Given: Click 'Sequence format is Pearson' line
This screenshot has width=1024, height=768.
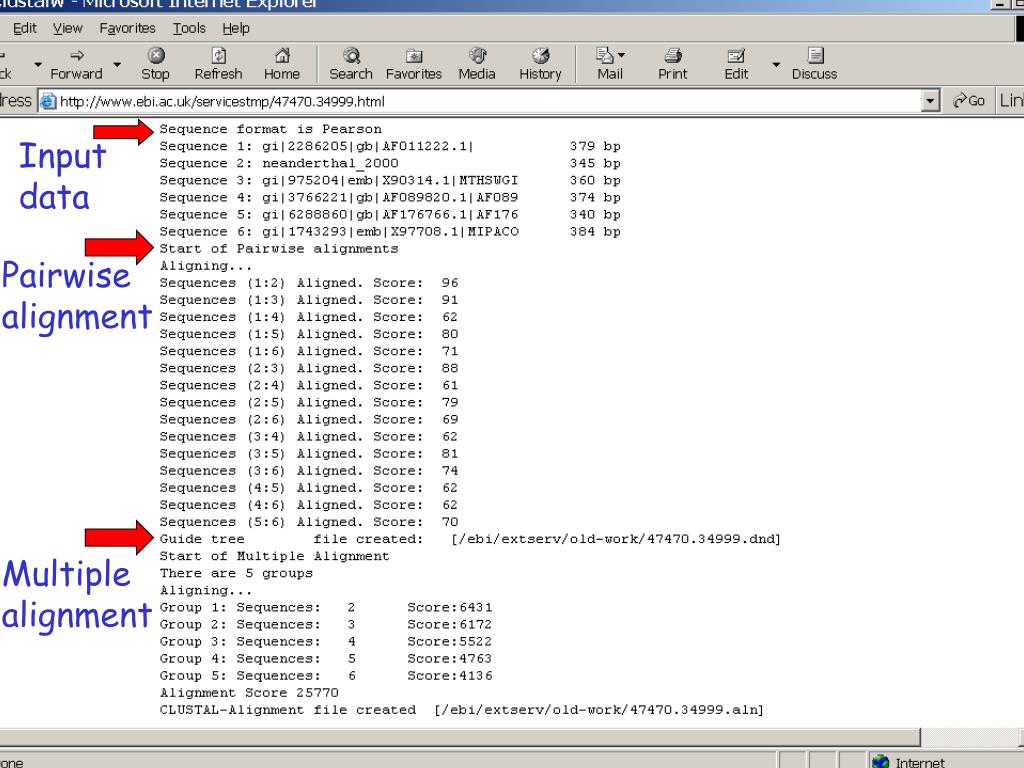Looking at the screenshot, I should pyautogui.click(x=270, y=129).
